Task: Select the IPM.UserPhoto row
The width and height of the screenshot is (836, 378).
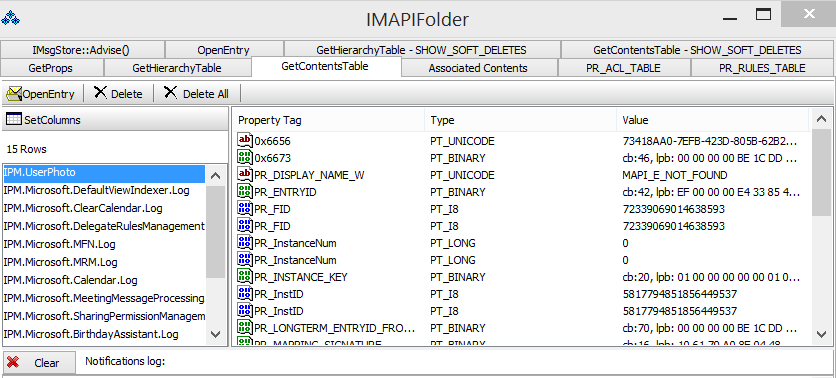Action: [x=103, y=173]
